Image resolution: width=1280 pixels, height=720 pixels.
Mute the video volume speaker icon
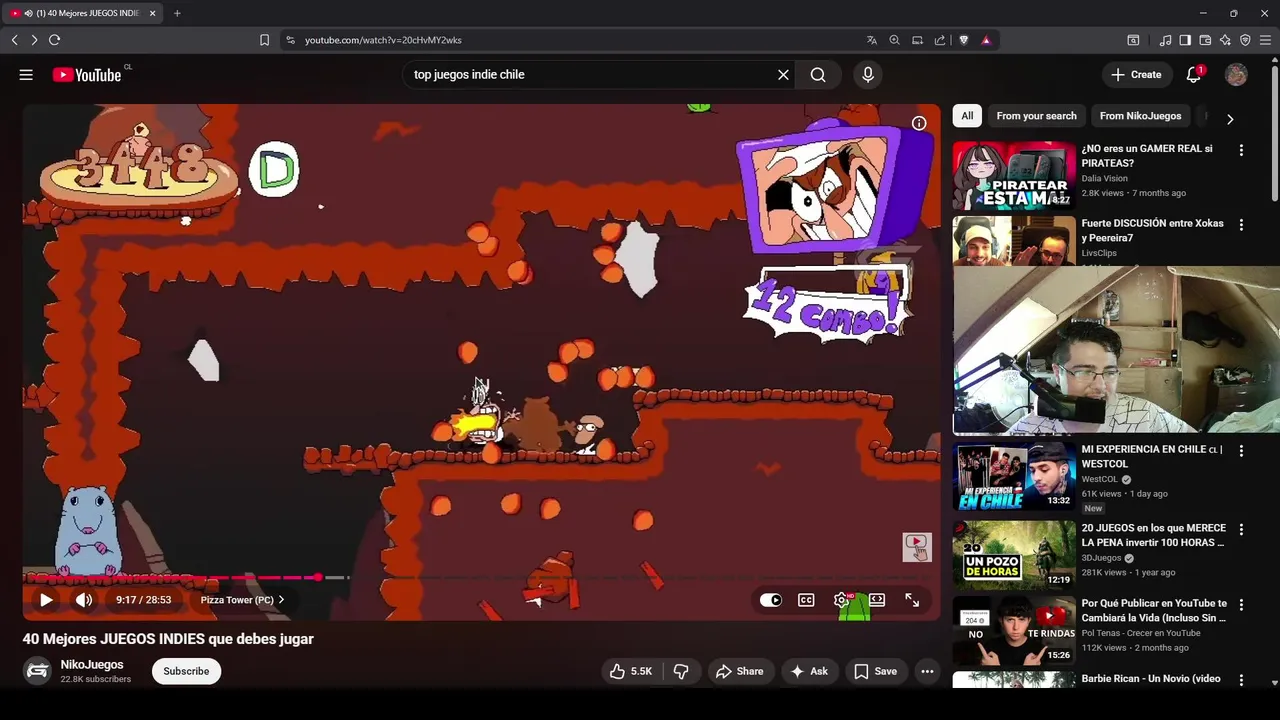84,600
